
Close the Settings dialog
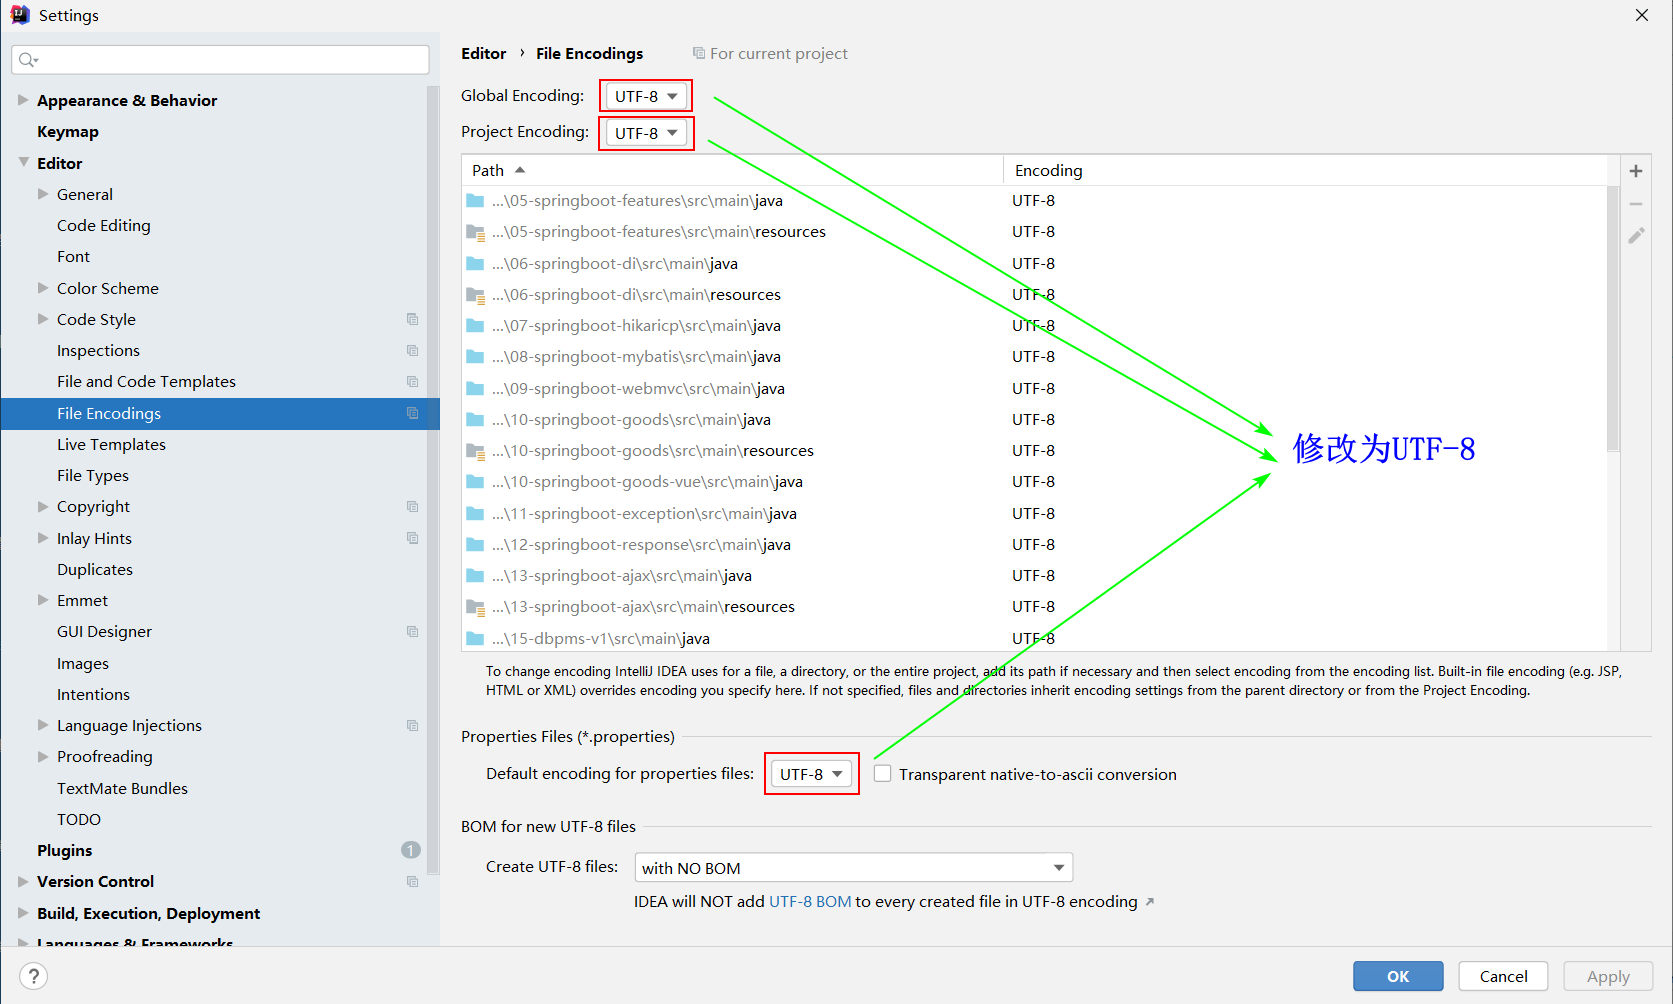coord(1642,15)
